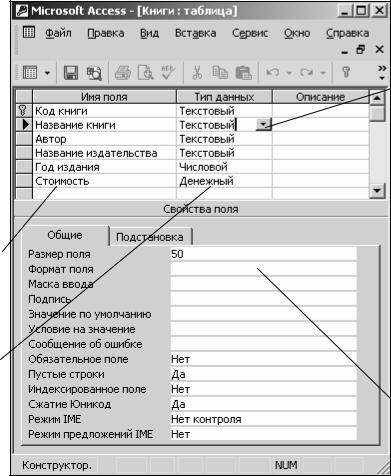Click the Условие на значение input box
Viewport: 391px width, 476px height.
coord(263,329)
